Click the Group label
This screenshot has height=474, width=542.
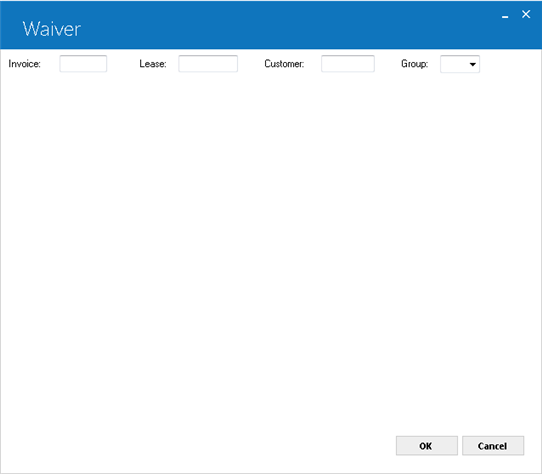(x=414, y=64)
